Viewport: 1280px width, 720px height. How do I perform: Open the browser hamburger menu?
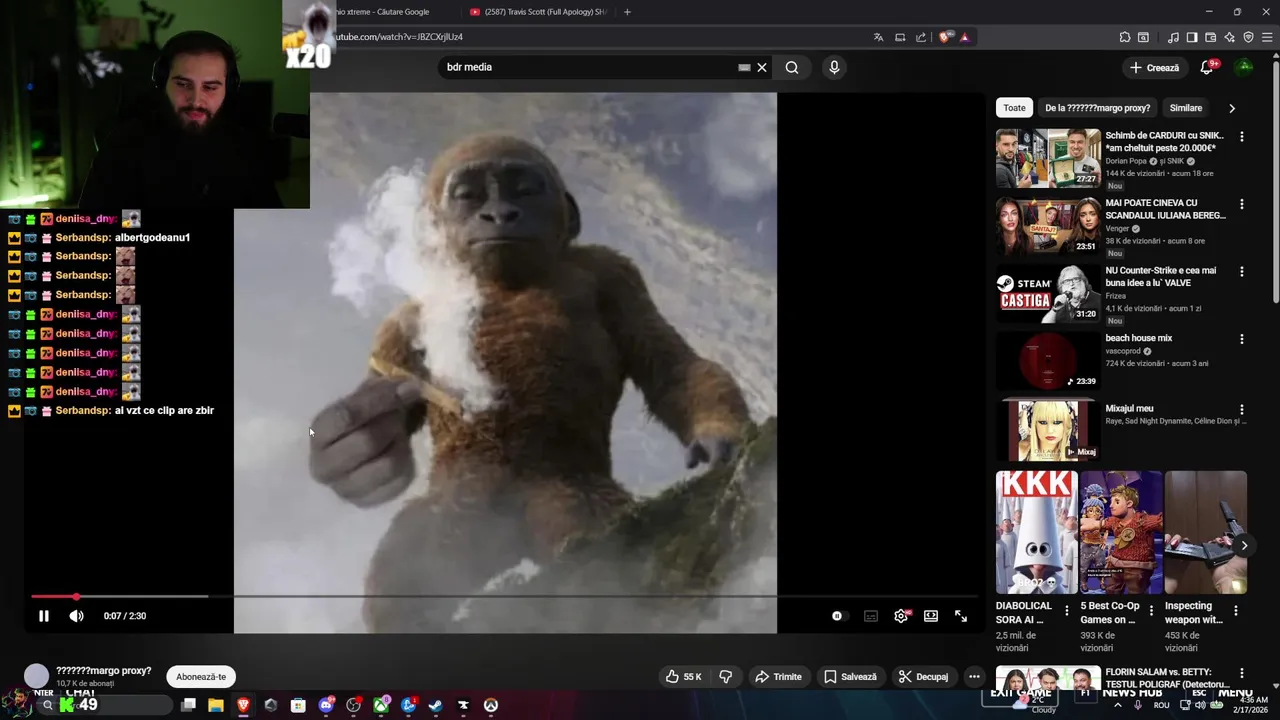tap(1268, 37)
